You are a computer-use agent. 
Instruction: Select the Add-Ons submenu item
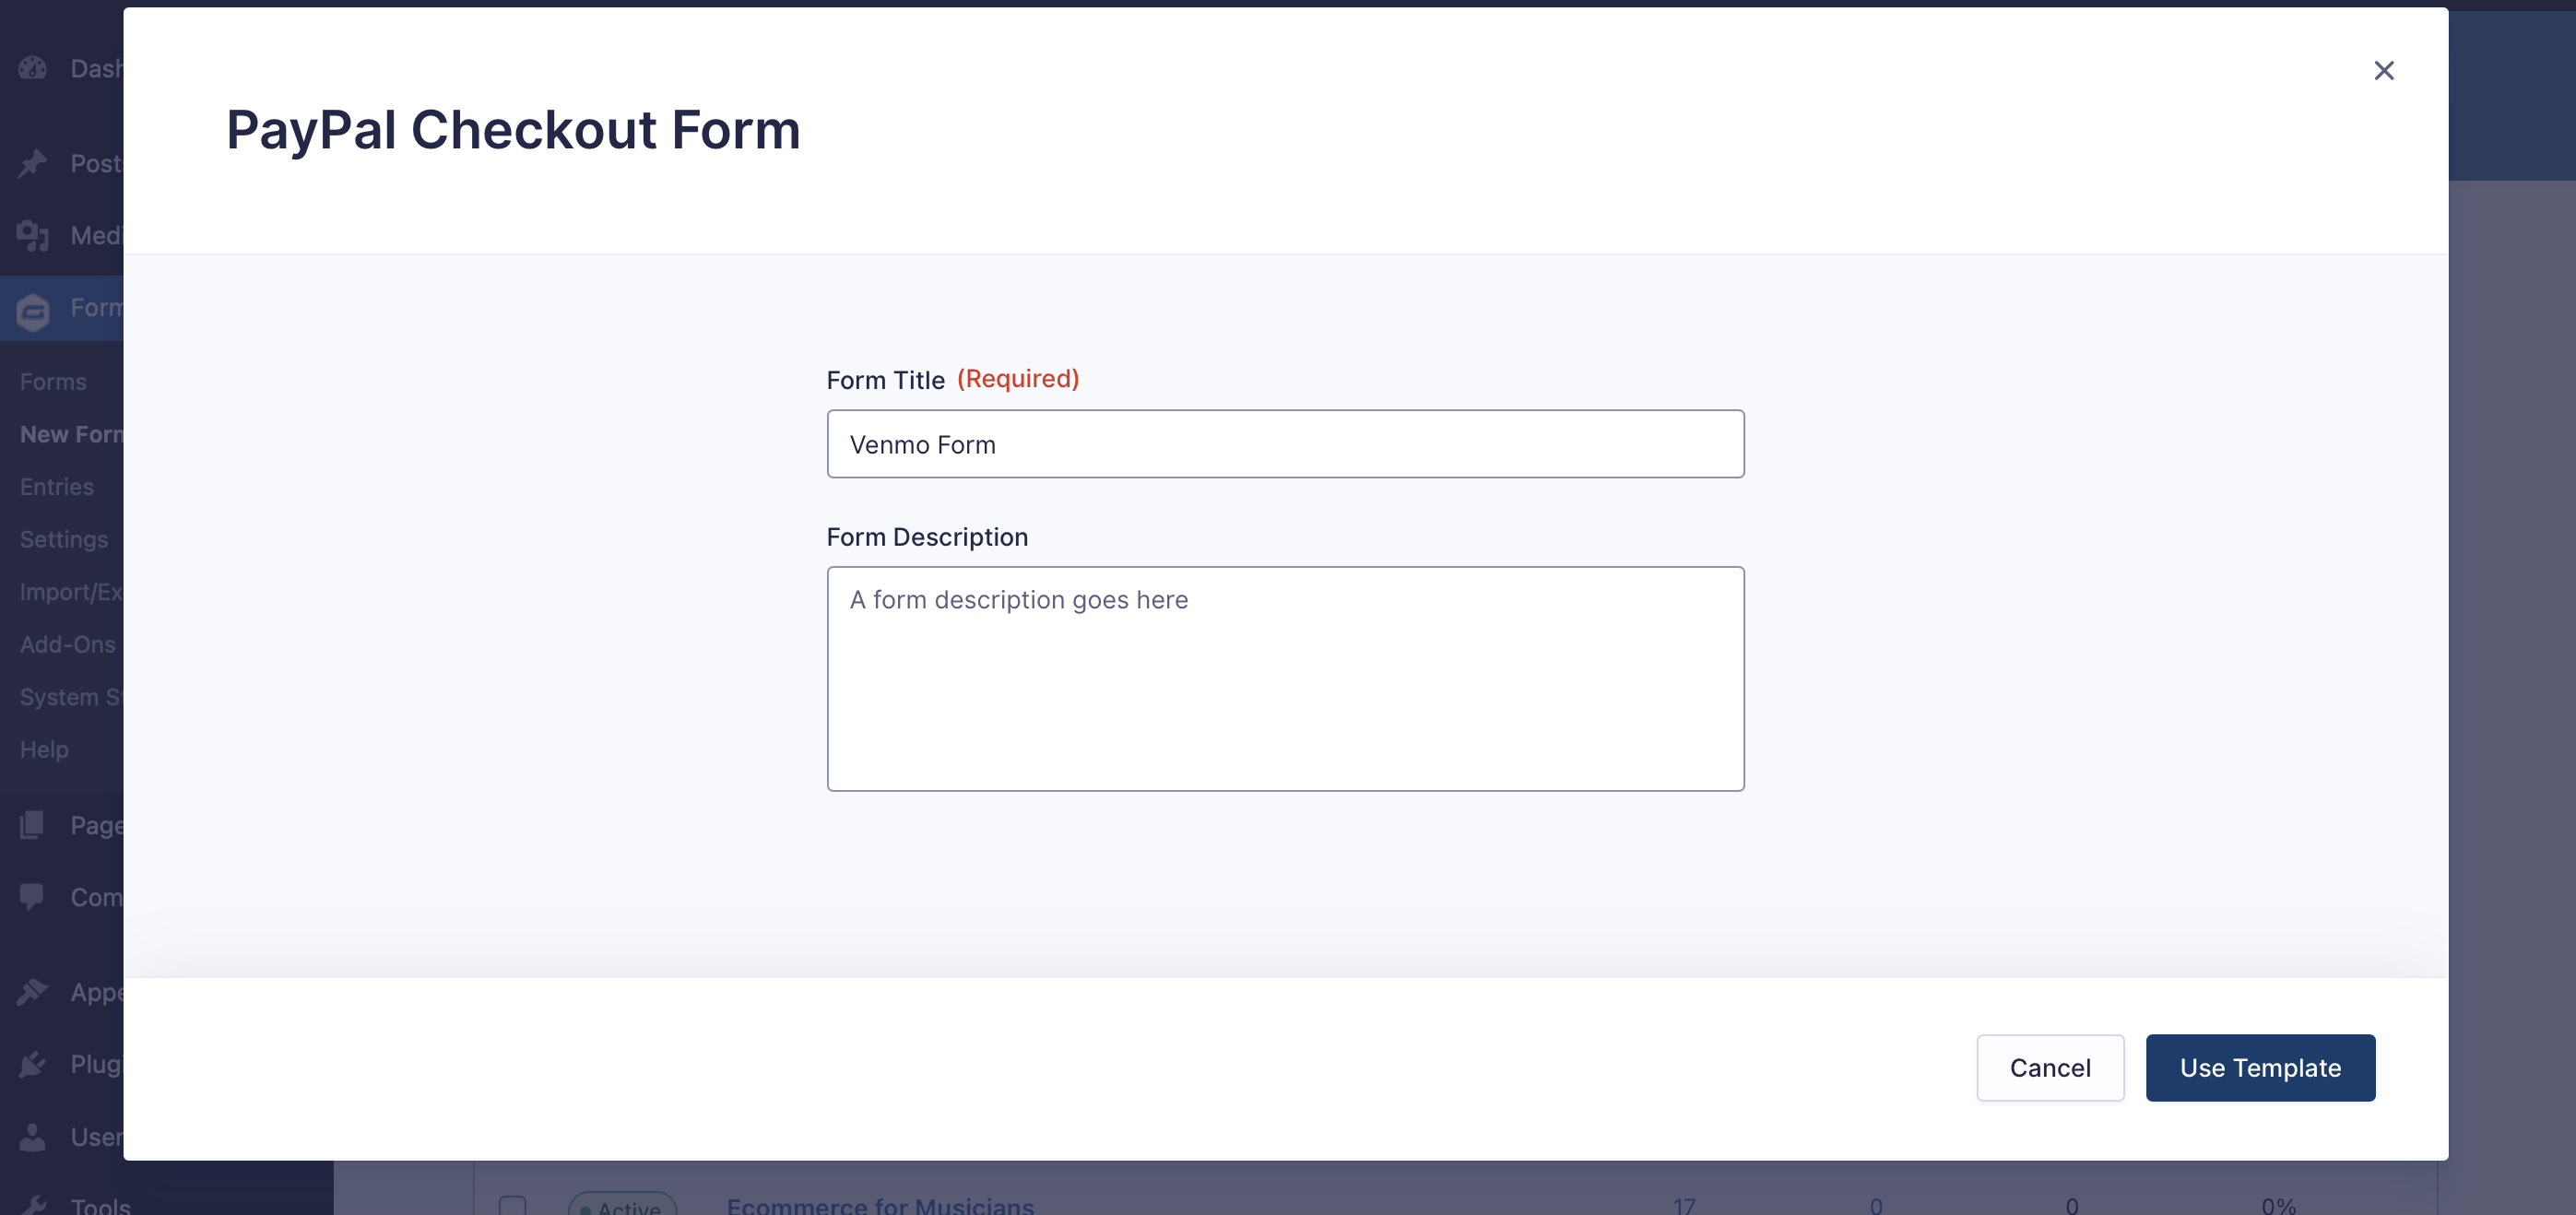tap(68, 645)
